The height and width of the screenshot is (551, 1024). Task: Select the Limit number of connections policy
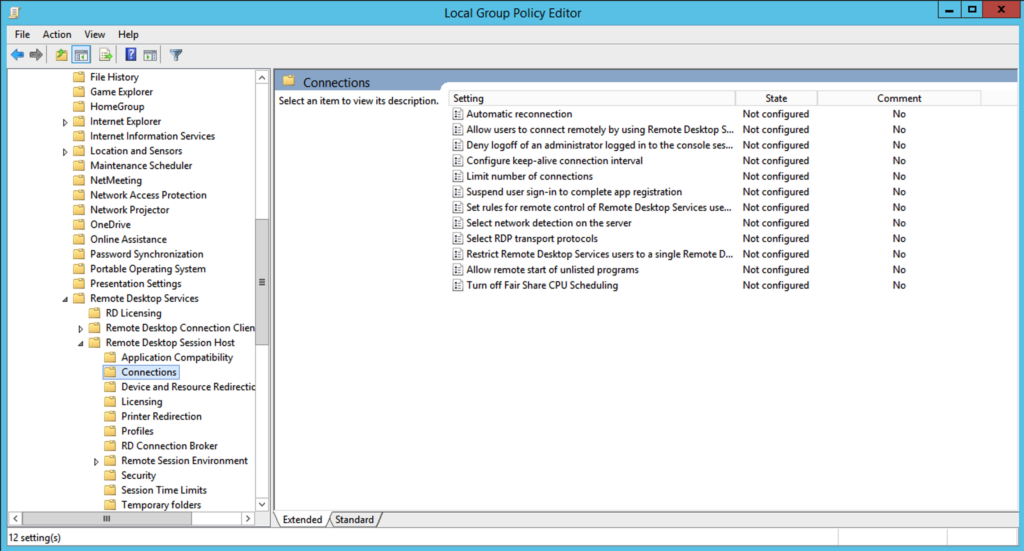[x=529, y=177]
